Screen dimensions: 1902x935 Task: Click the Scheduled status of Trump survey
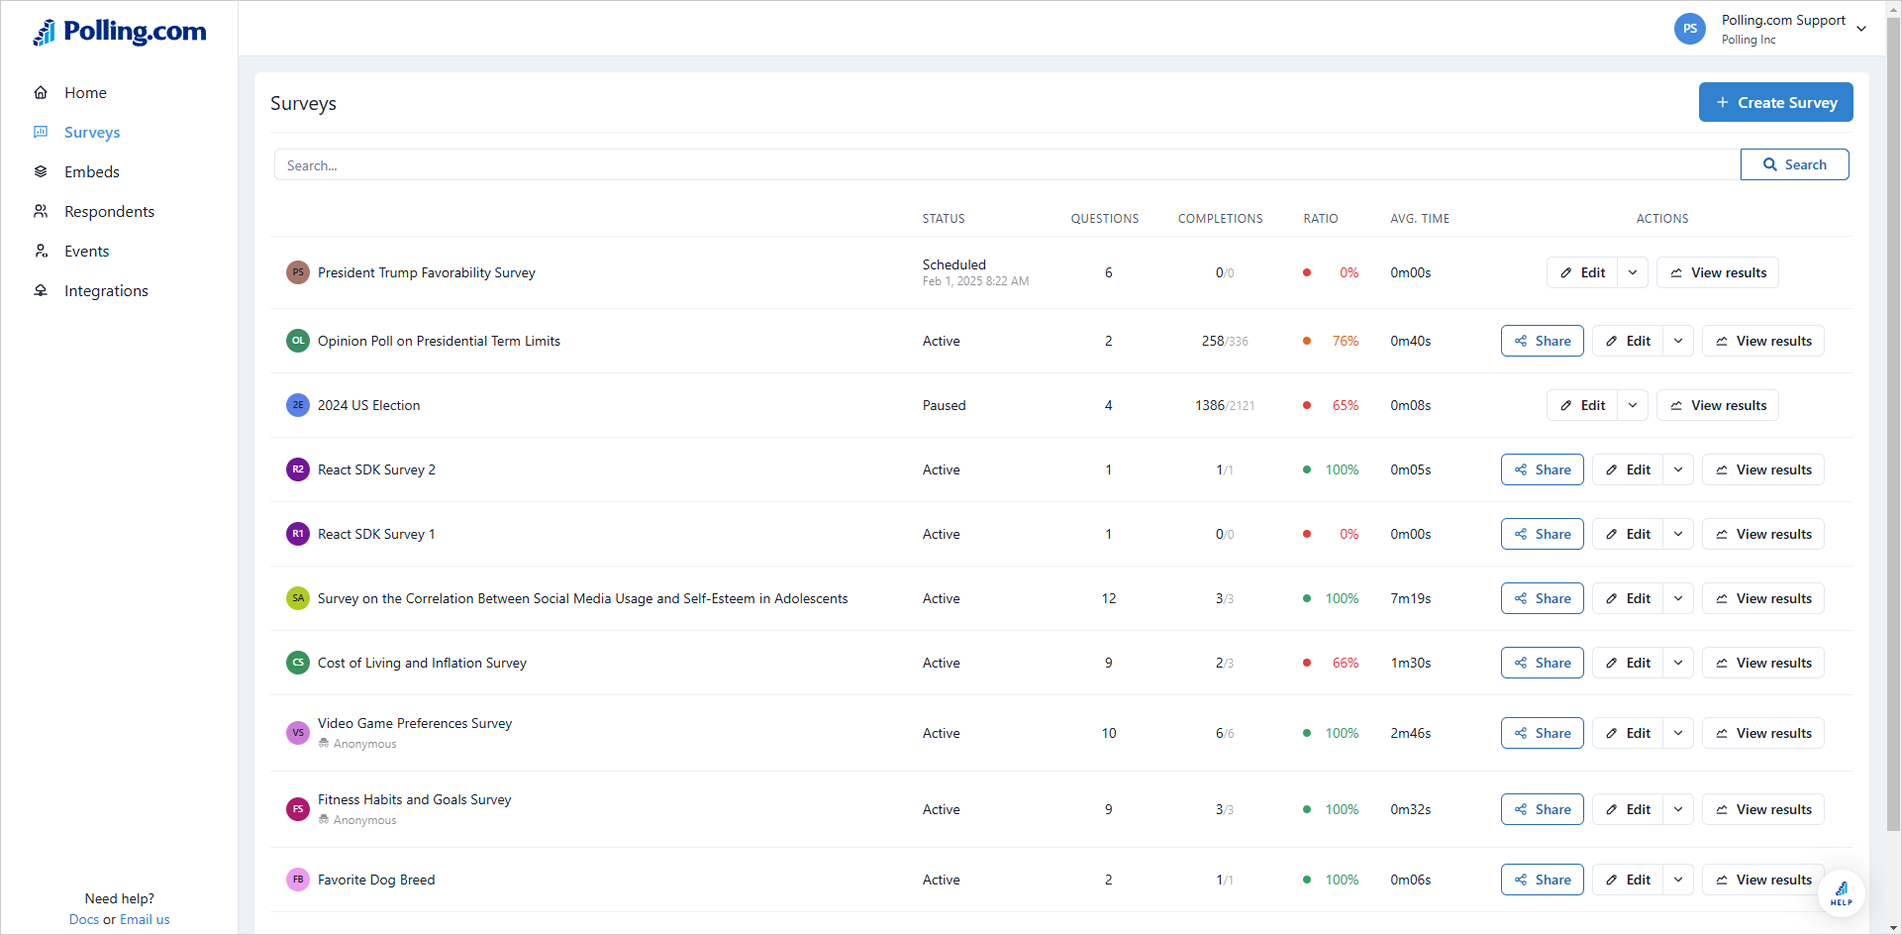pyautogui.click(x=954, y=265)
